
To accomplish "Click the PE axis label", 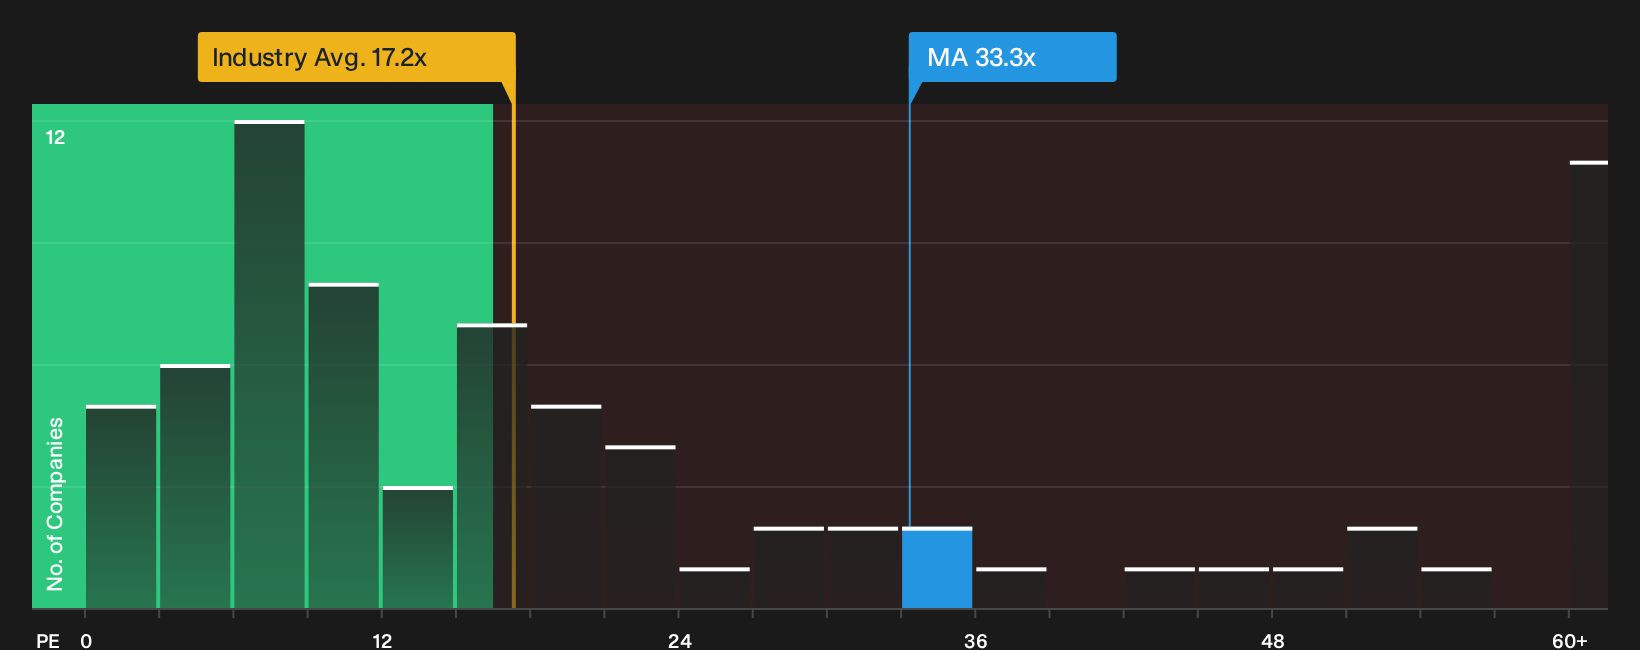I will tap(48, 640).
